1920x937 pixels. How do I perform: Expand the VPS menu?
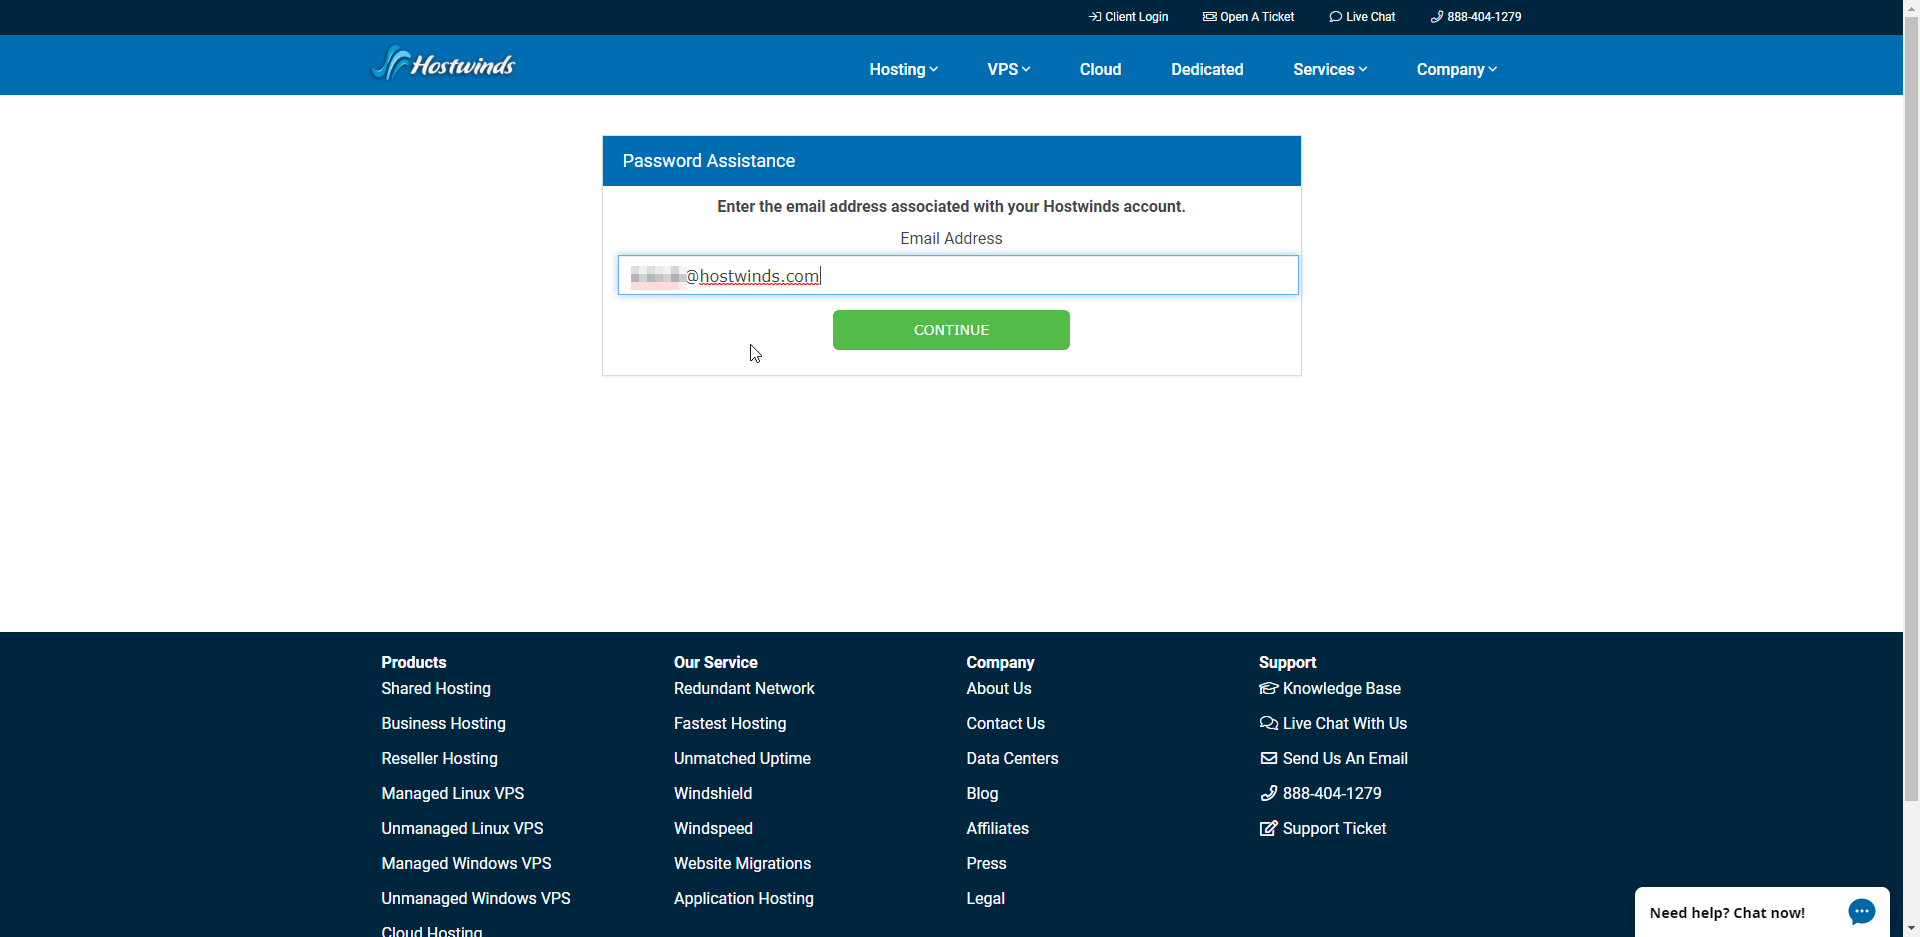[1008, 69]
